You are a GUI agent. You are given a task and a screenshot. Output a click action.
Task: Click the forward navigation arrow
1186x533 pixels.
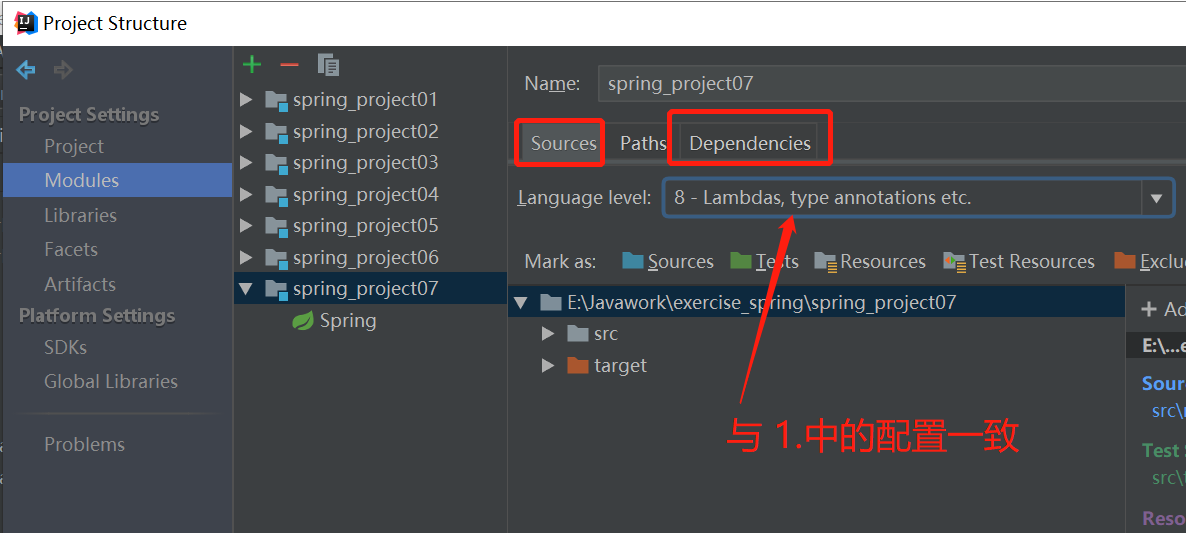(x=64, y=70)
